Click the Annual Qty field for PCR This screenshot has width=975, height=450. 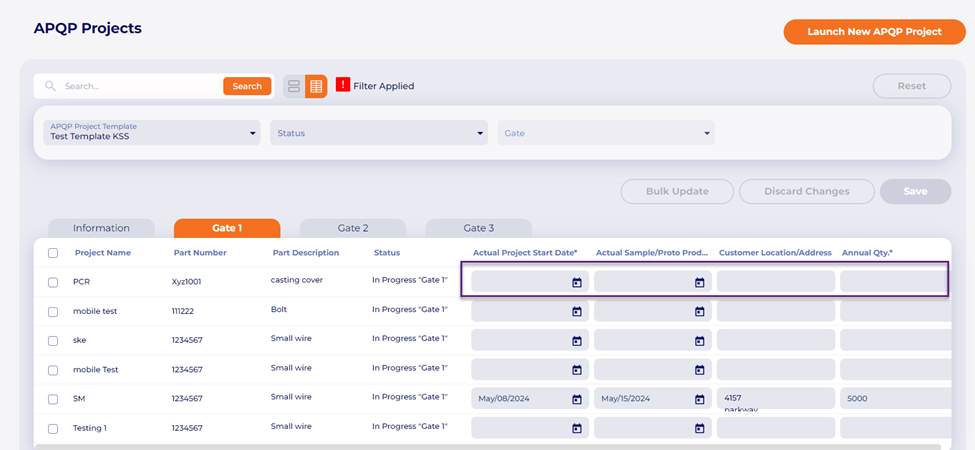tap(893, 282)
